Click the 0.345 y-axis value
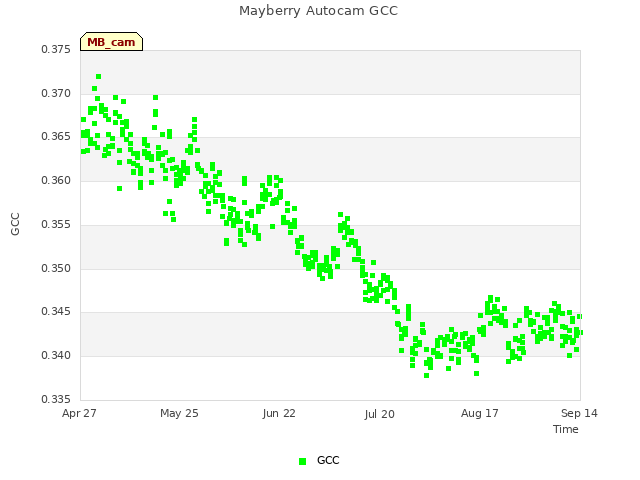The image size is (640, 480). click(x=56, y=311)
